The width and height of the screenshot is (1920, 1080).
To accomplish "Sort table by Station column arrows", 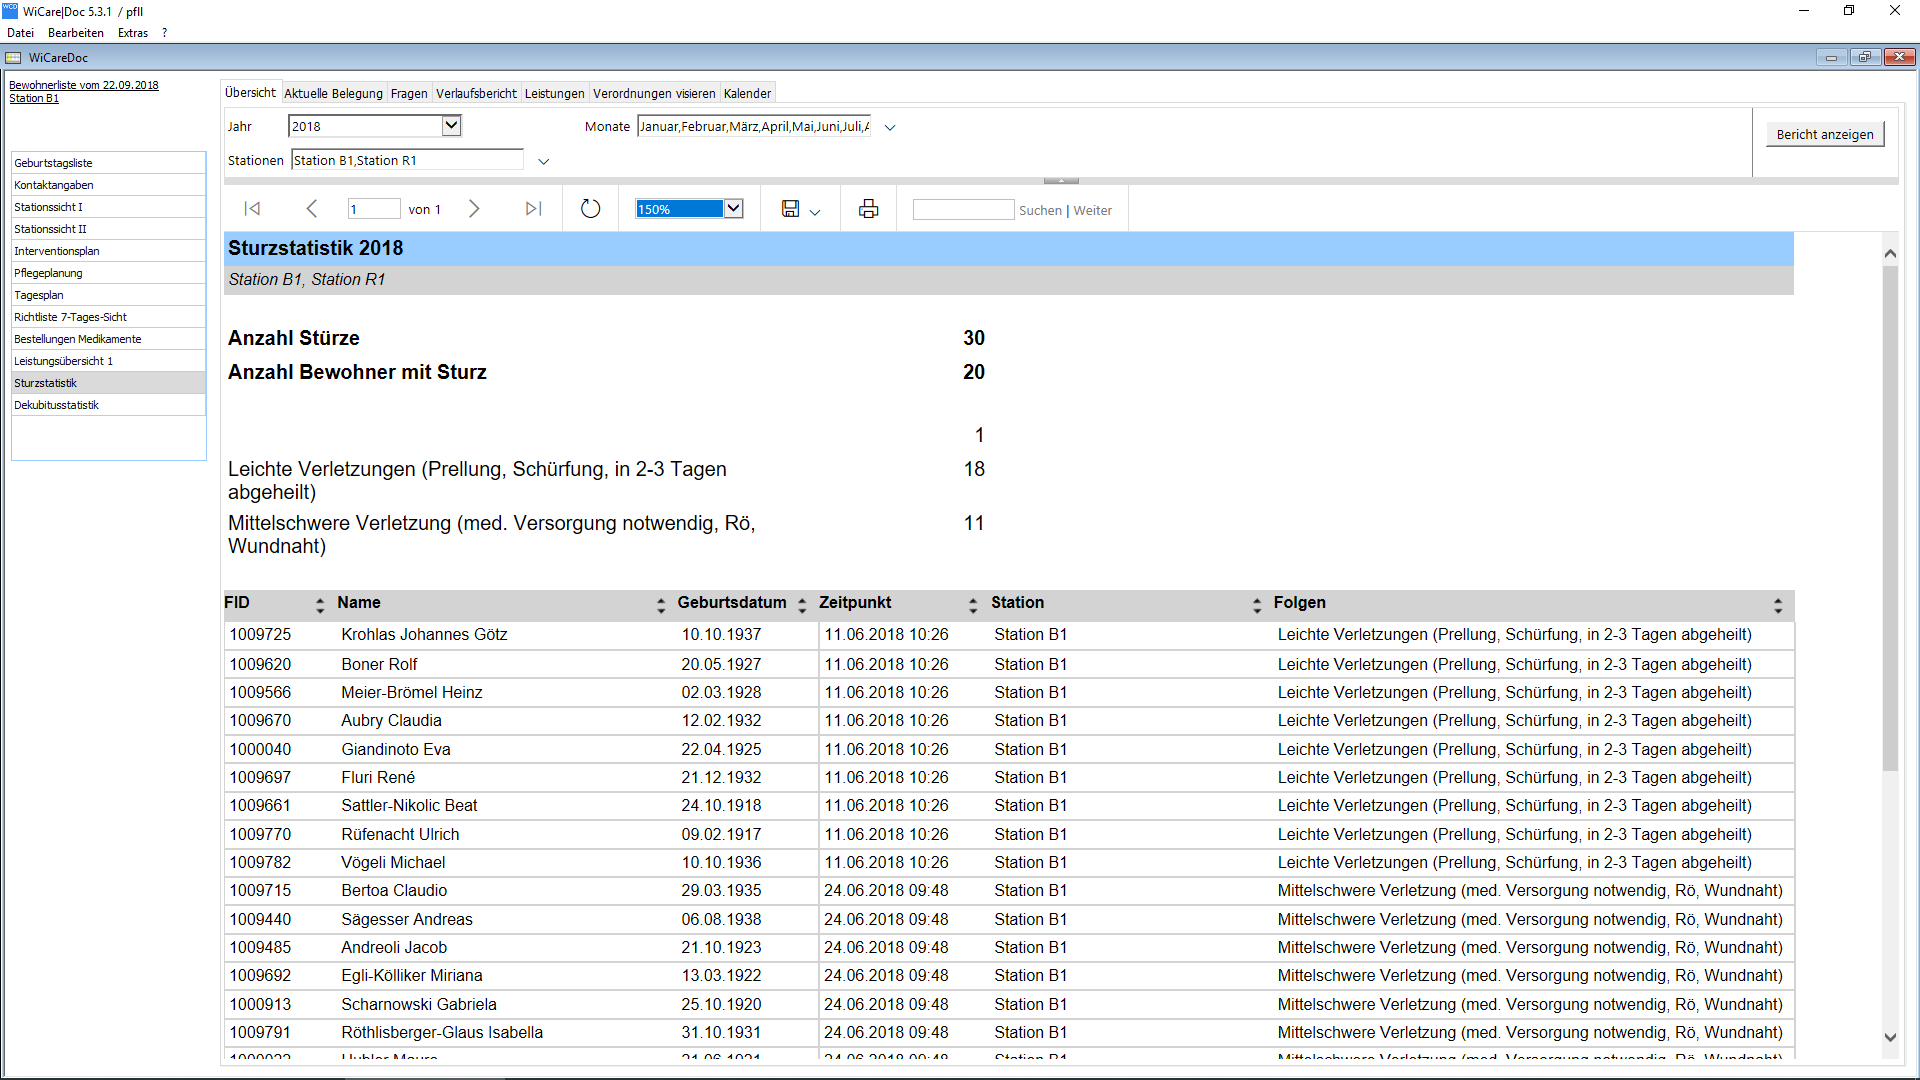I will (1257, 604).
